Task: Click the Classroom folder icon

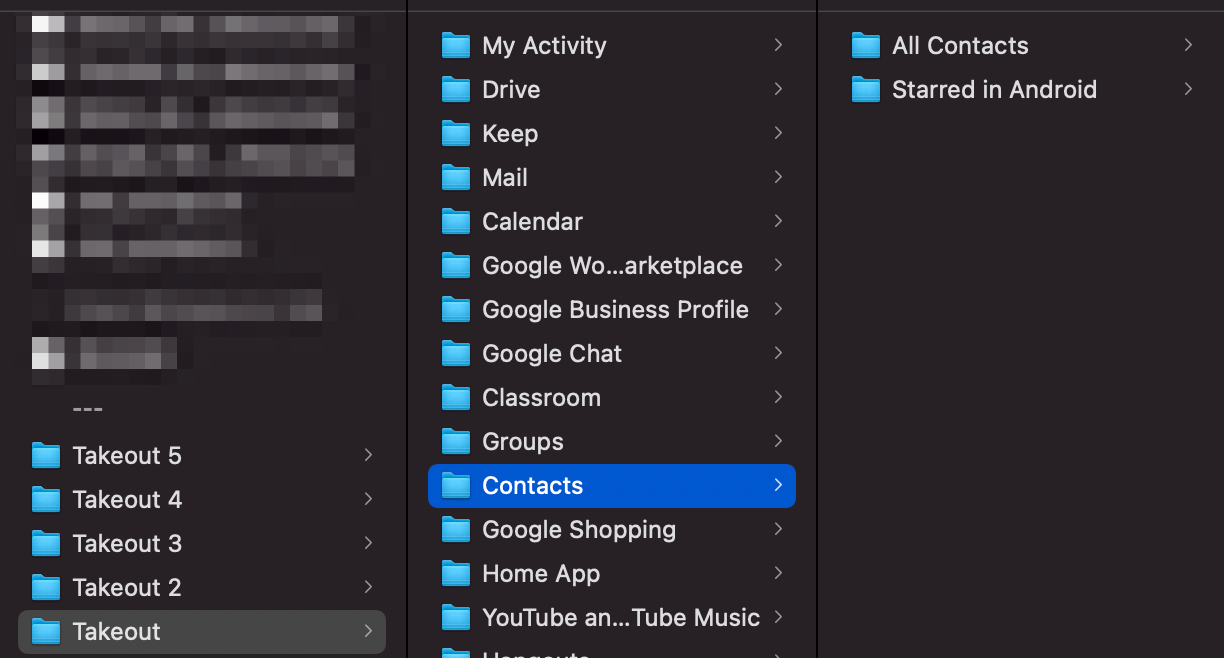Action: (x=456, y=398)
